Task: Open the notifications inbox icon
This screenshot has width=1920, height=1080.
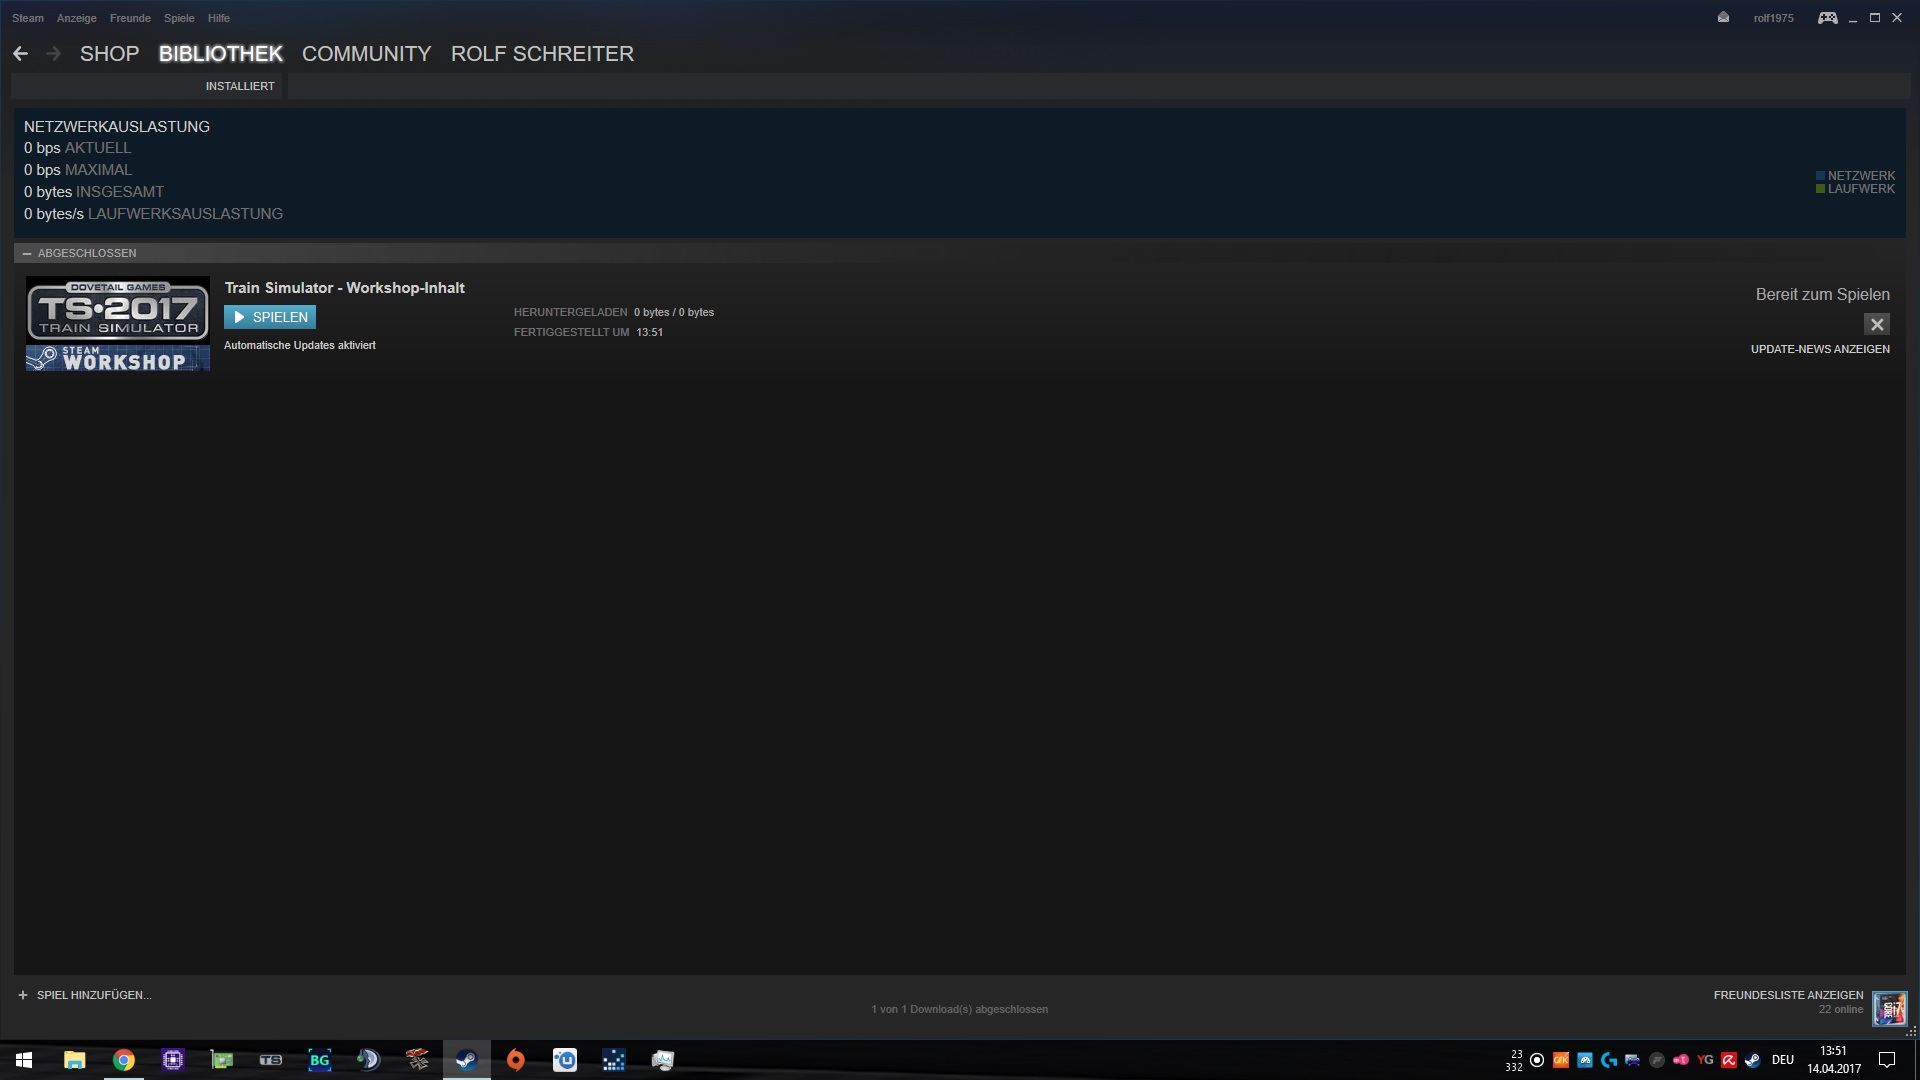Action: pos(1723,18)
